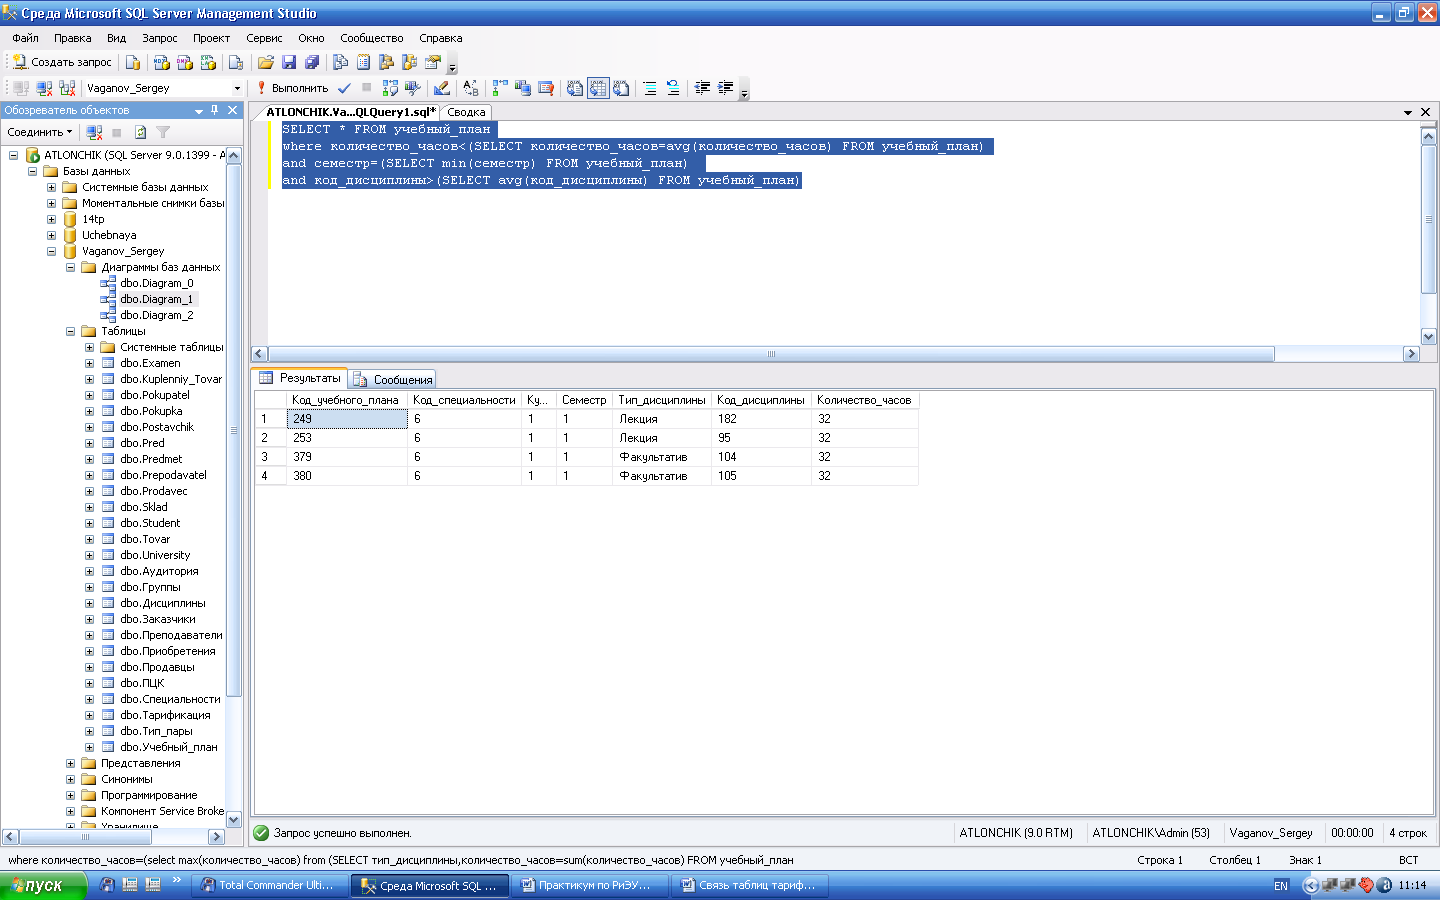Collapse the Диаграммы баз данных folder
The image size is (1440, 900).
70,267
